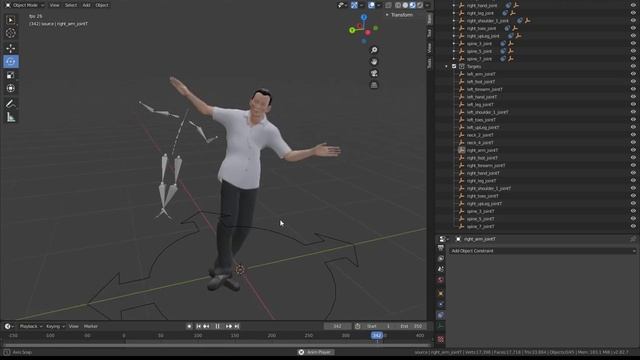The height and width of the screenshot is (360, 640).
Task: Select the Measure tool
Action: click(x=11, y=117)
